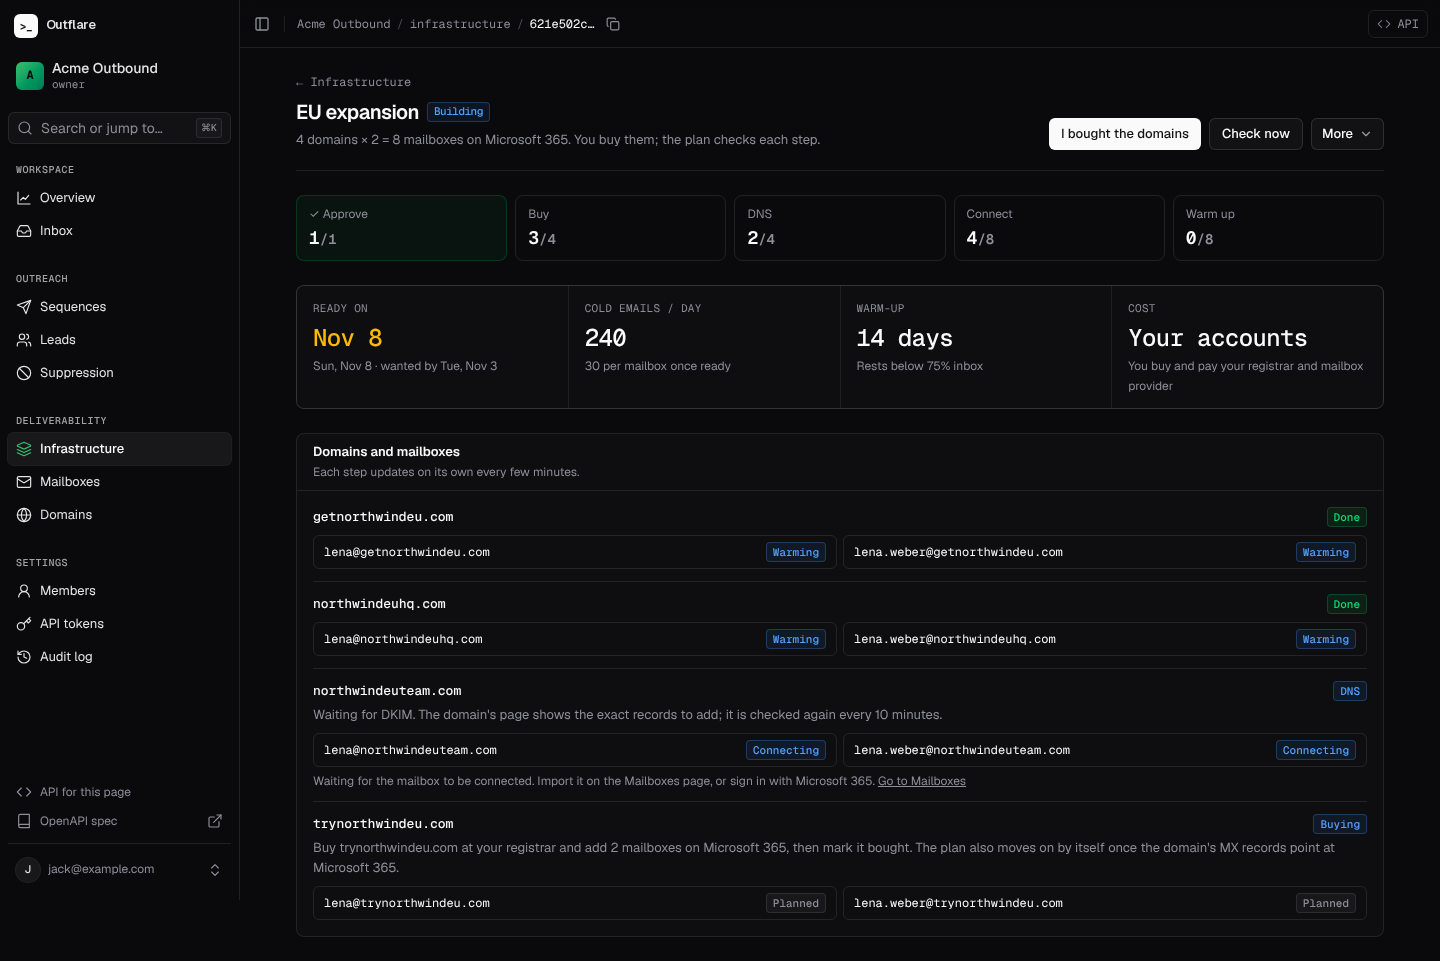Open API for this page link
The width and height of the screenshot is (1440, 961).
click(119, 792)
